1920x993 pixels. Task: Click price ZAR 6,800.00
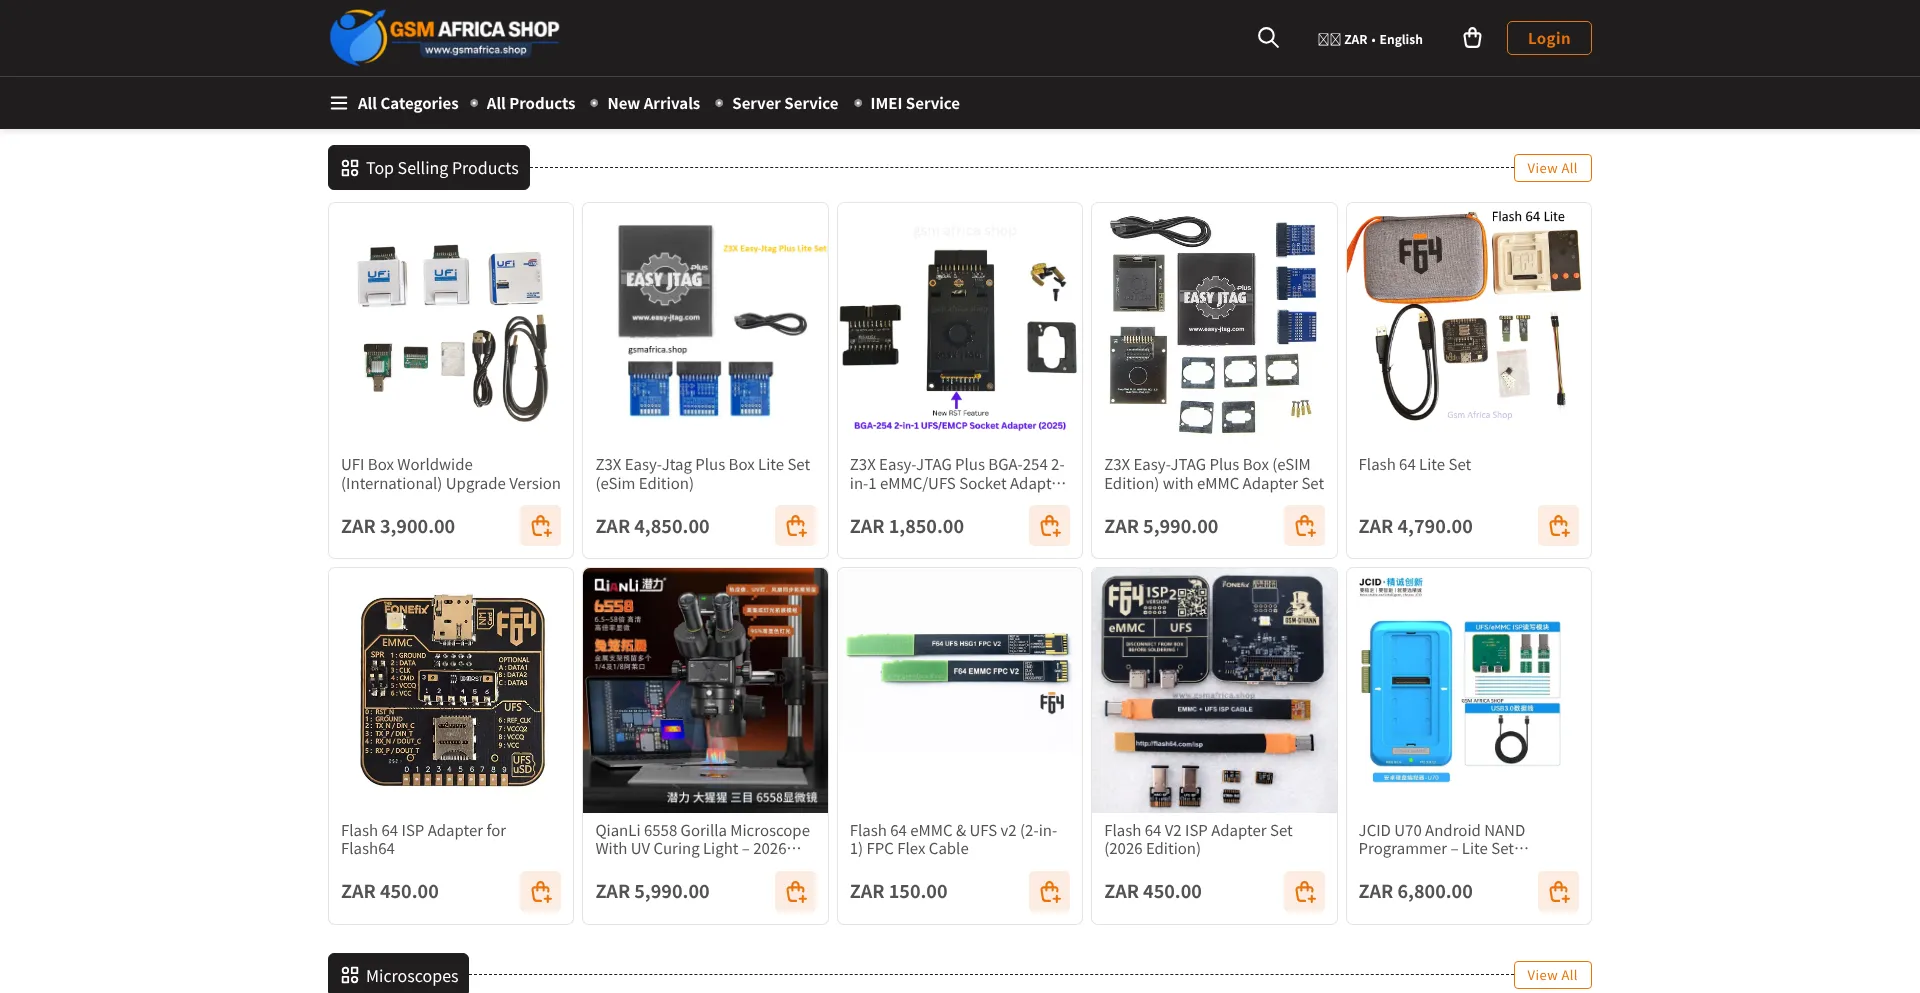point(1415,892)
